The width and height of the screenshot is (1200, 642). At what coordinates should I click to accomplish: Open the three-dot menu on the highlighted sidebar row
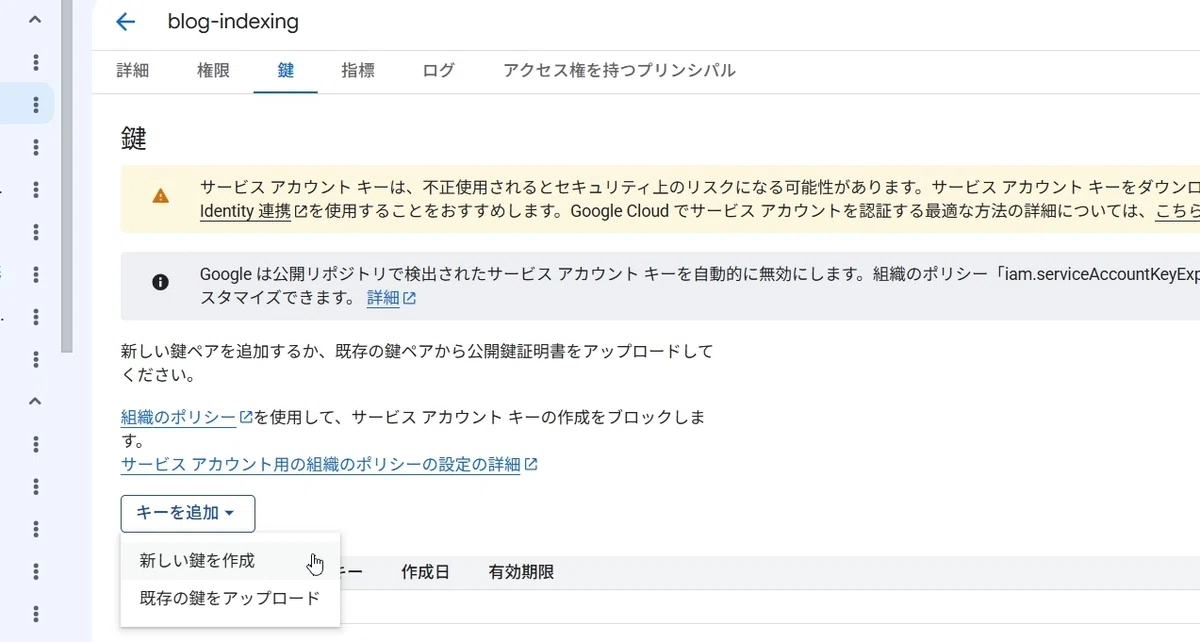[x=36, y=104]
